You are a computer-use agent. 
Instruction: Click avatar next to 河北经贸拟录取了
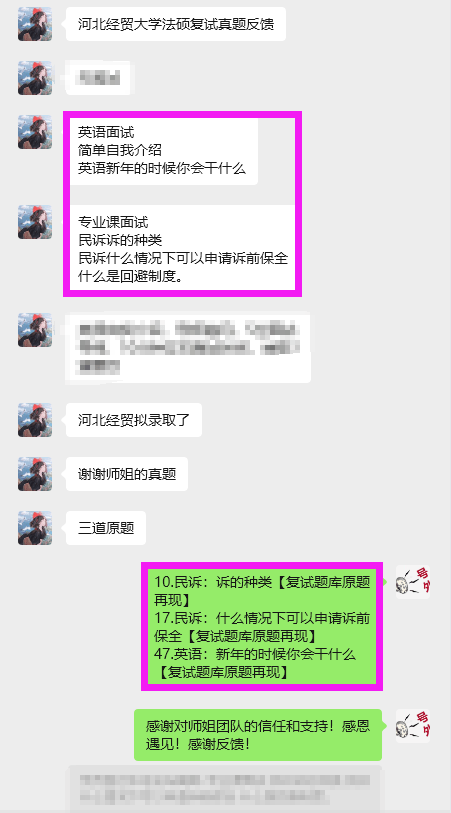(x=35, y=420)
